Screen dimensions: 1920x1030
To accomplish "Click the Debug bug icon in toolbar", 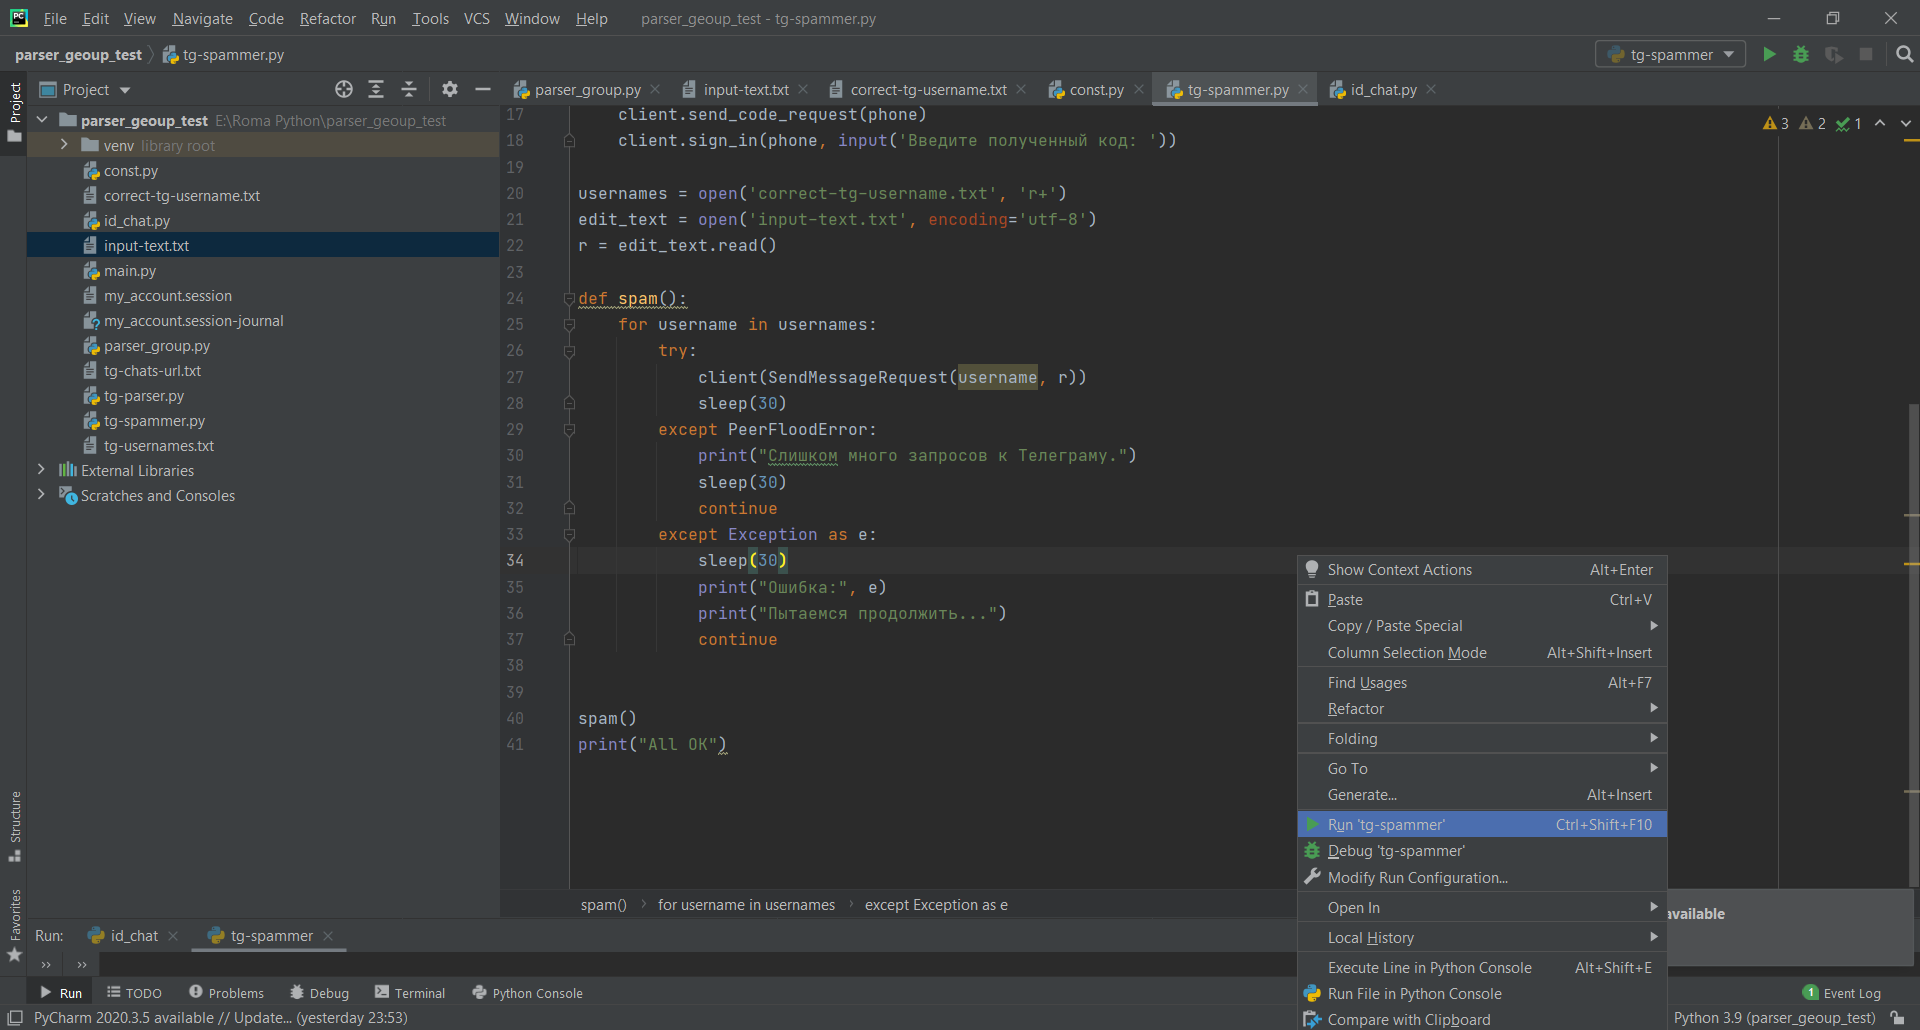I will 1801,54.
